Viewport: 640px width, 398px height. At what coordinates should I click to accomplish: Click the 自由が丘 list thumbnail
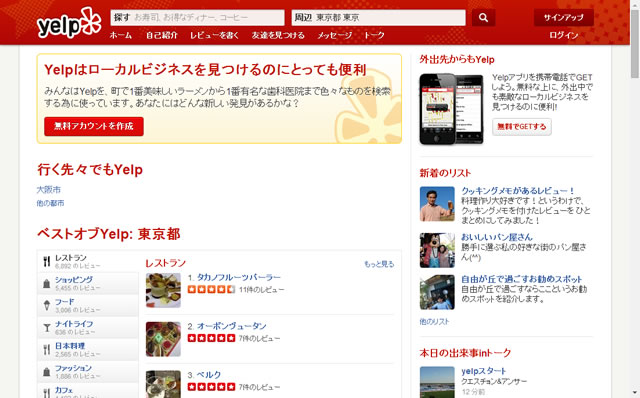[437, 292]
